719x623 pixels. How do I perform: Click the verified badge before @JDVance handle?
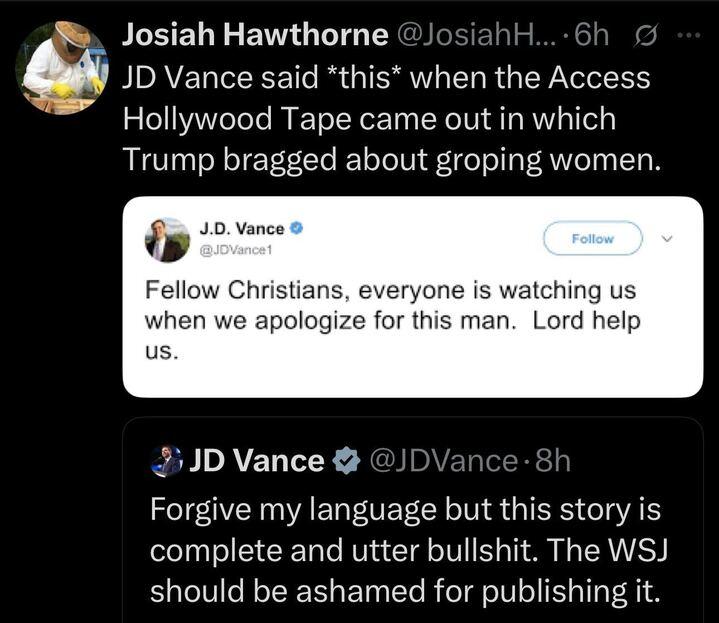[347, 461]
